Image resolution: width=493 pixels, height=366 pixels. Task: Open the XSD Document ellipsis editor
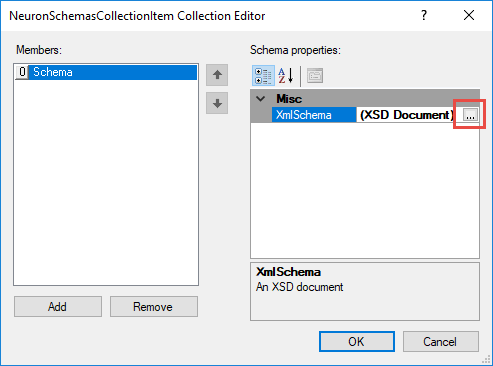coord(470,115)
